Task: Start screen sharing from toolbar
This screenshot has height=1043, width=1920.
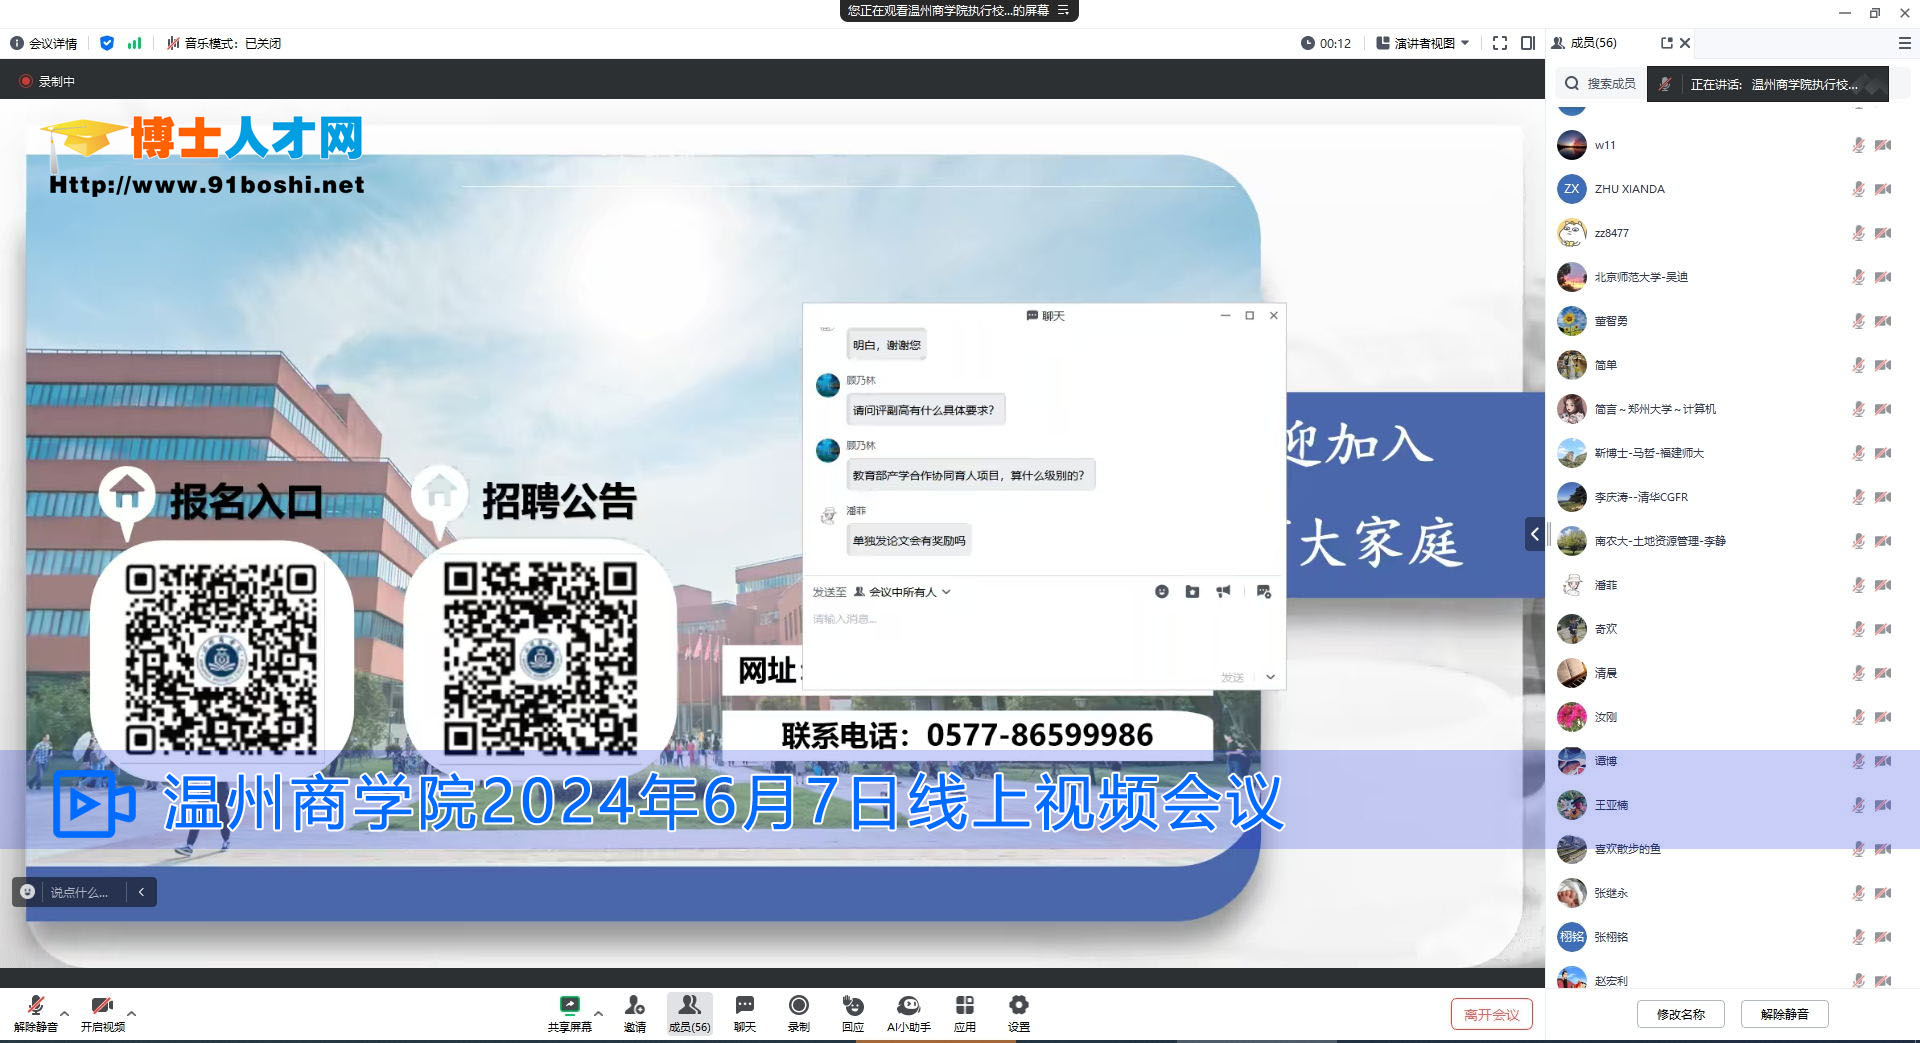Action: pos(569,1013)
